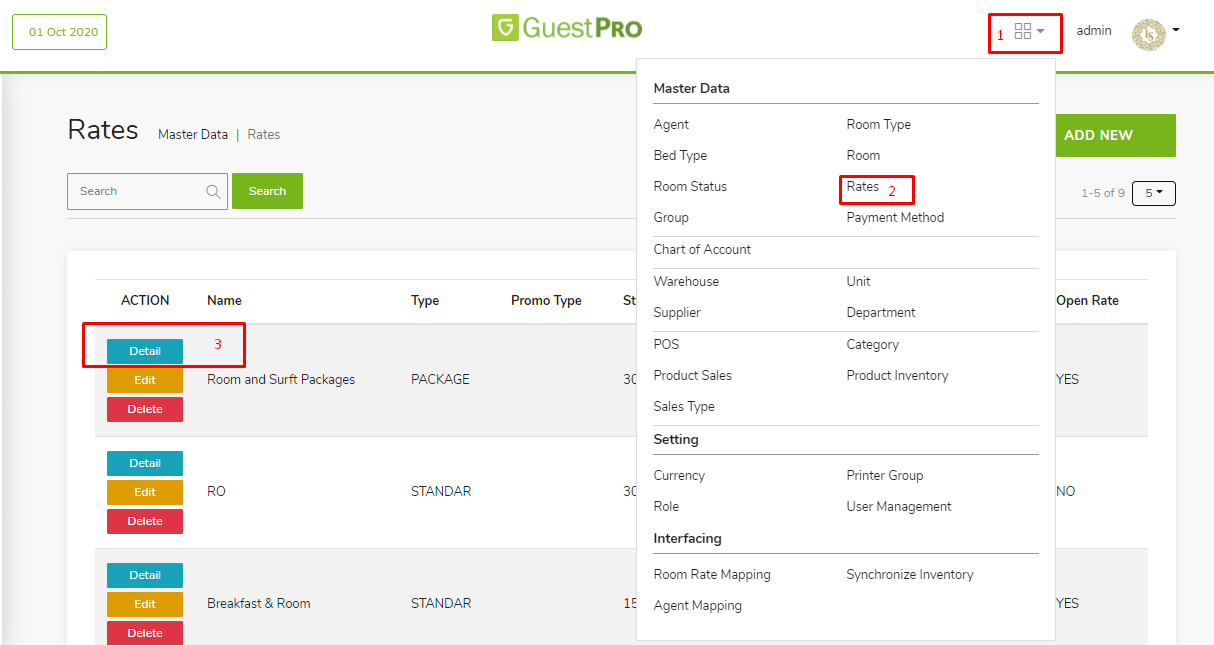Viewport: 1214px width, 645px height.
Task: Edit the RO rate row
Action: point(145,492)
